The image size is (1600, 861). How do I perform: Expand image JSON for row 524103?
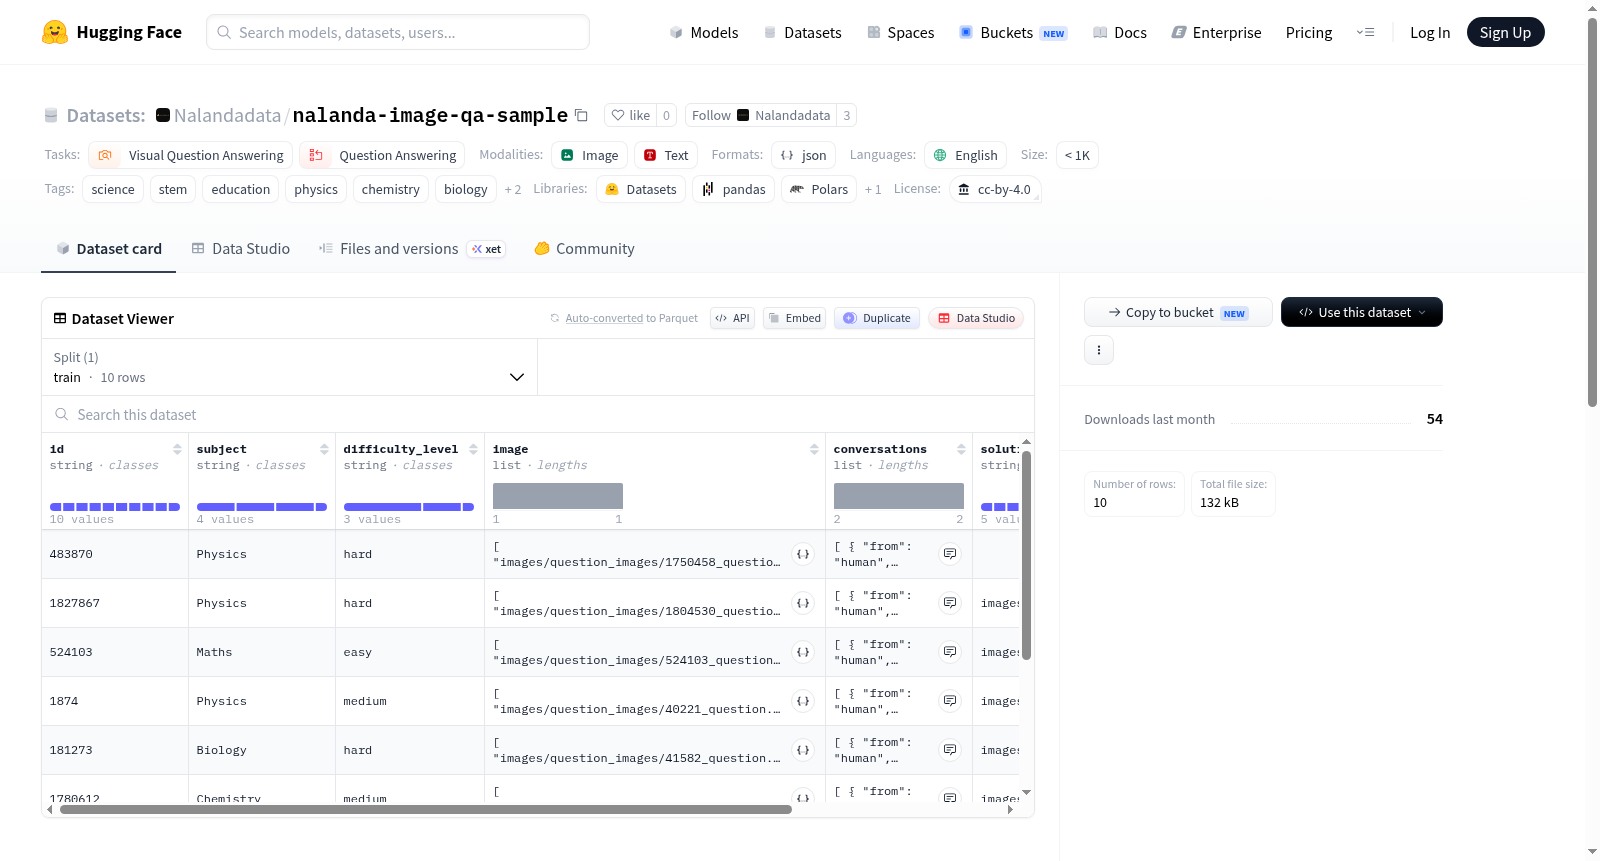tap(803, 652)
